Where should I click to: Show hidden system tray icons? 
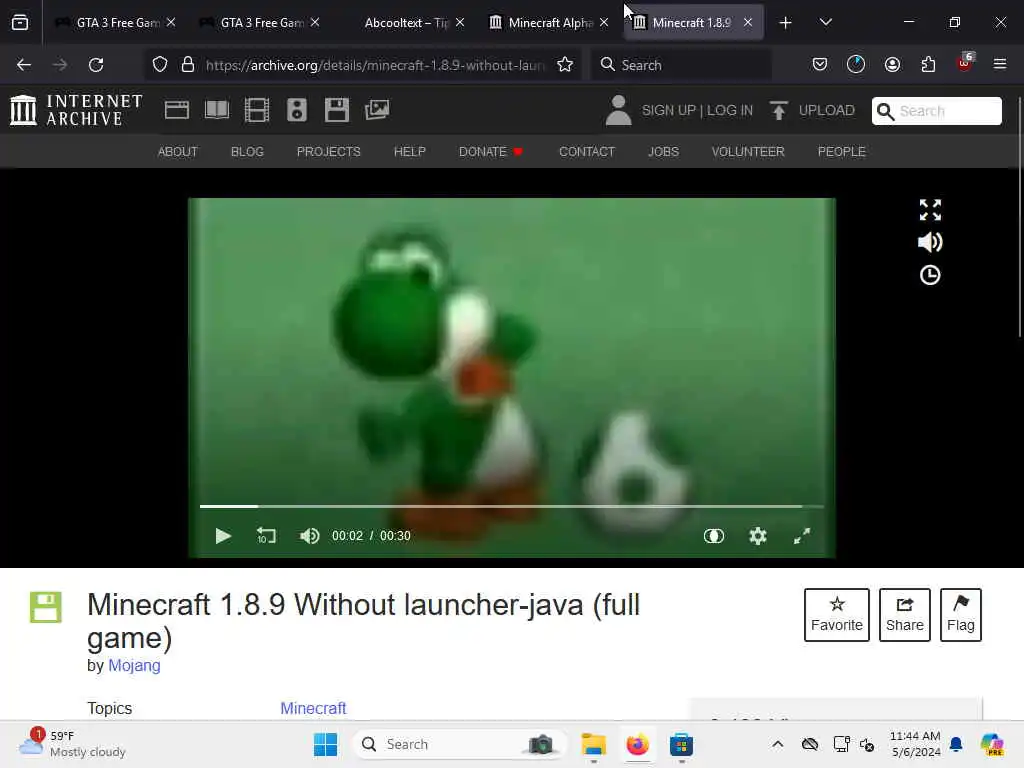tap(777, 744)
